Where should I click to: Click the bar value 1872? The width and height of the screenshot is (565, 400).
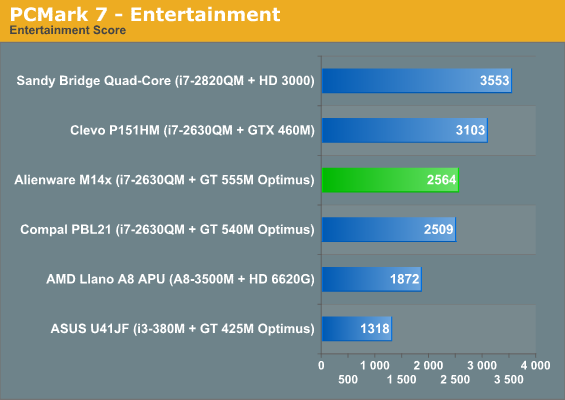pos(405,279)
